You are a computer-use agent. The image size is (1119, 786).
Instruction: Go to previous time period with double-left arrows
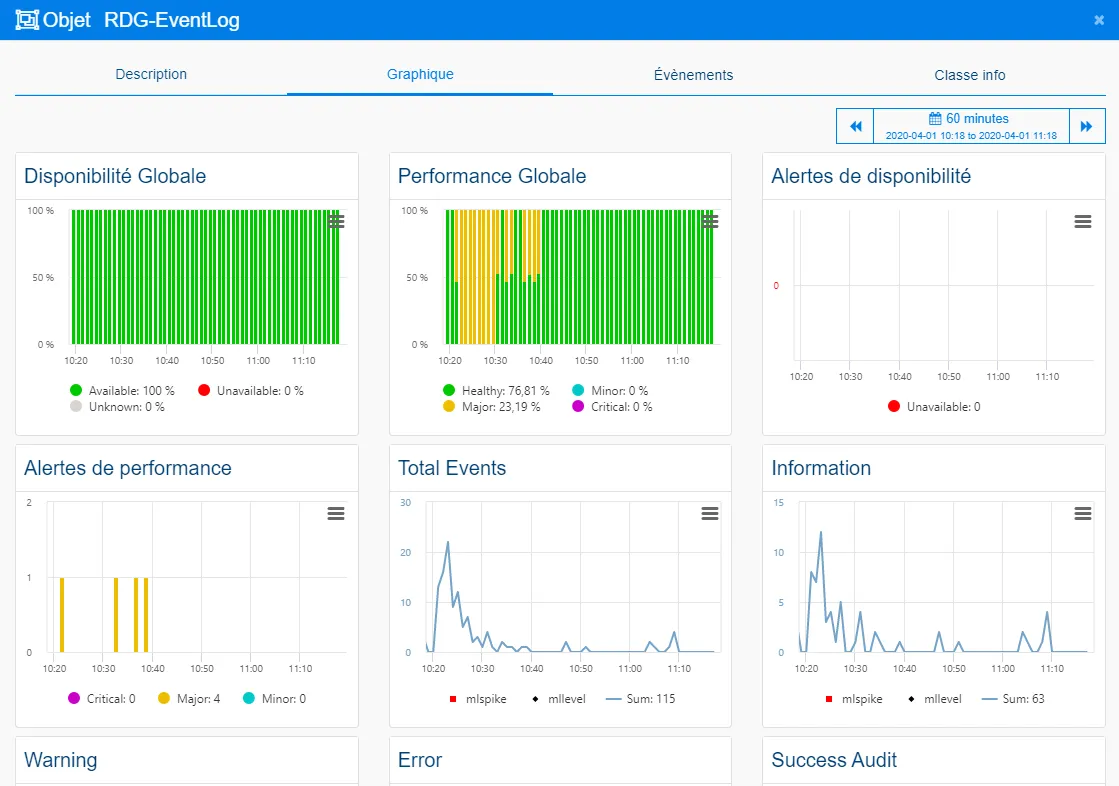coord(856,126)
